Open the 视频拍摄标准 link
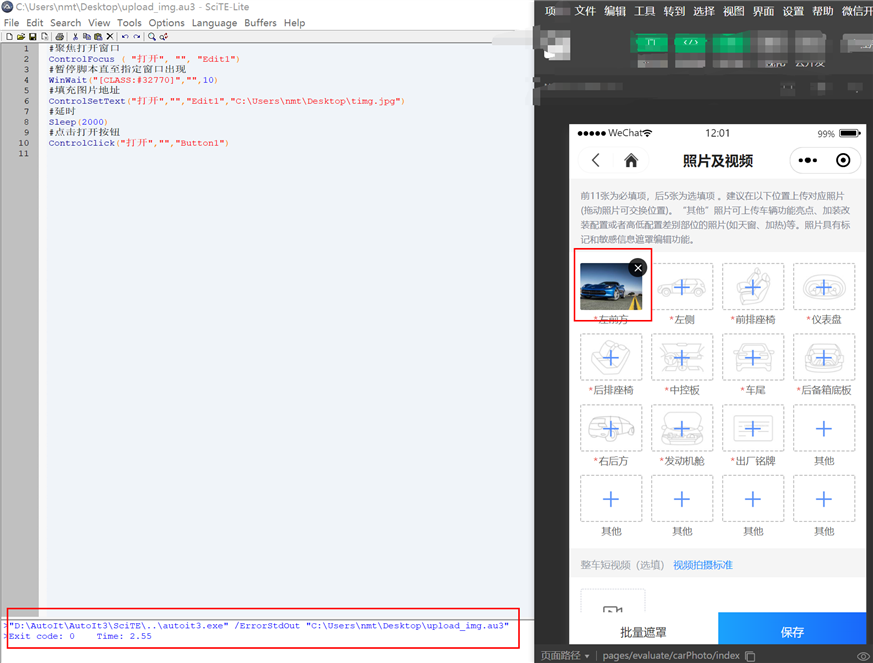Viewport: 873px width, 663px height. point(703,565)
